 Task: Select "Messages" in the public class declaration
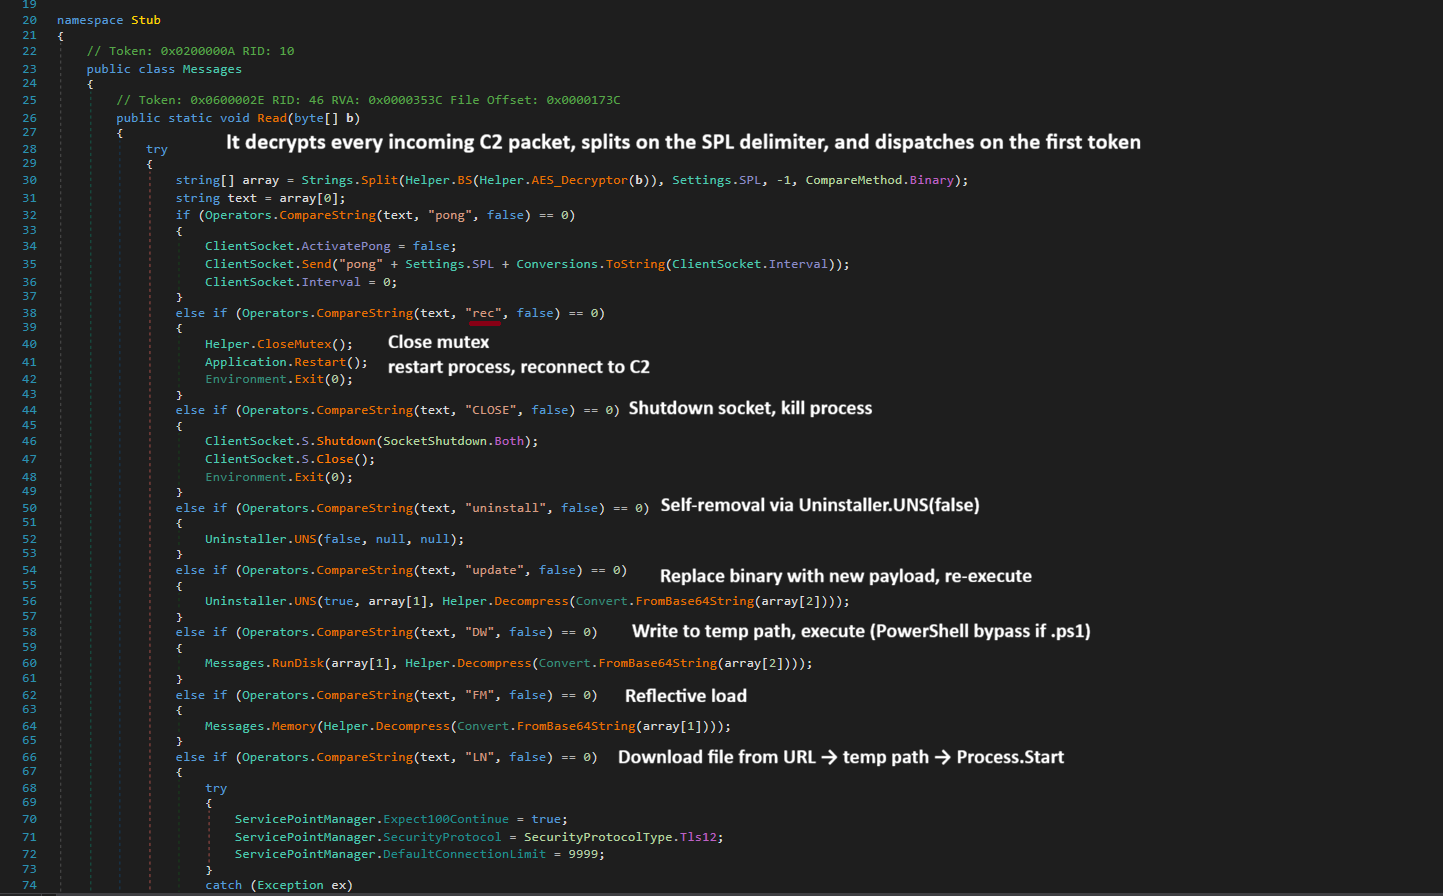(x=212, y=69)
